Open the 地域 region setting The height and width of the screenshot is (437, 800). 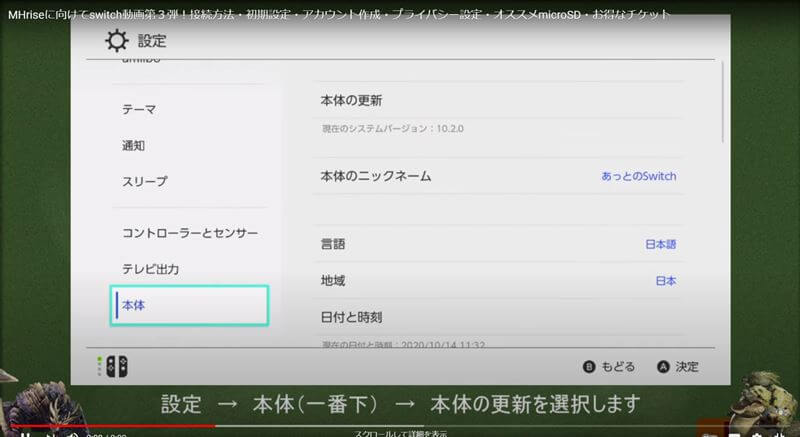coord(498,280)
